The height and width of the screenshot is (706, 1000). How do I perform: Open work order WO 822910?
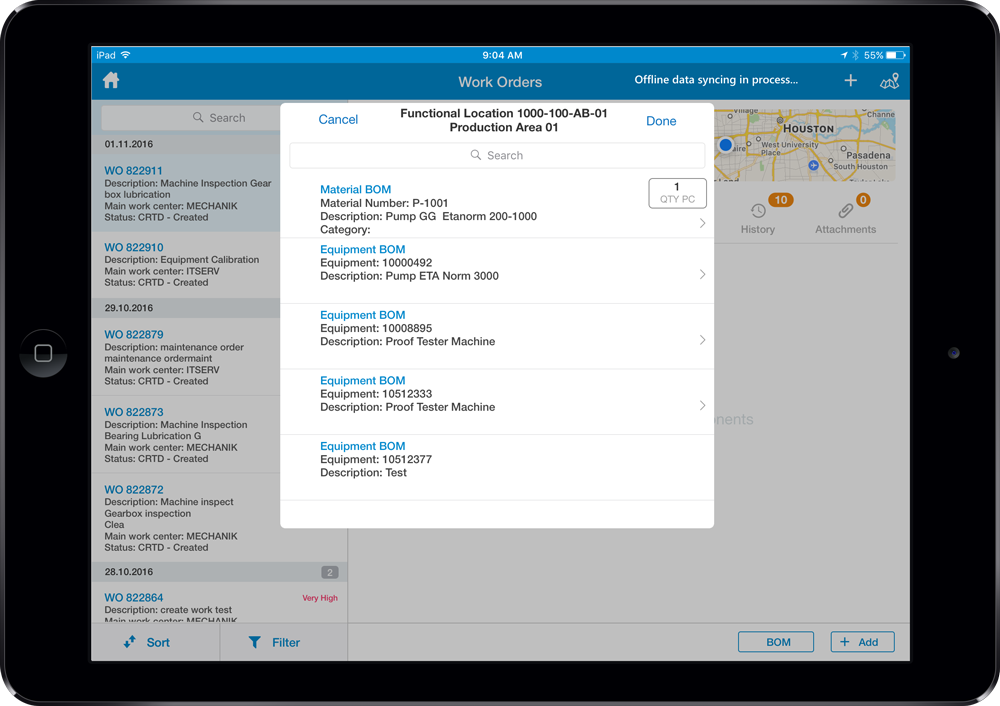[186, 265]
